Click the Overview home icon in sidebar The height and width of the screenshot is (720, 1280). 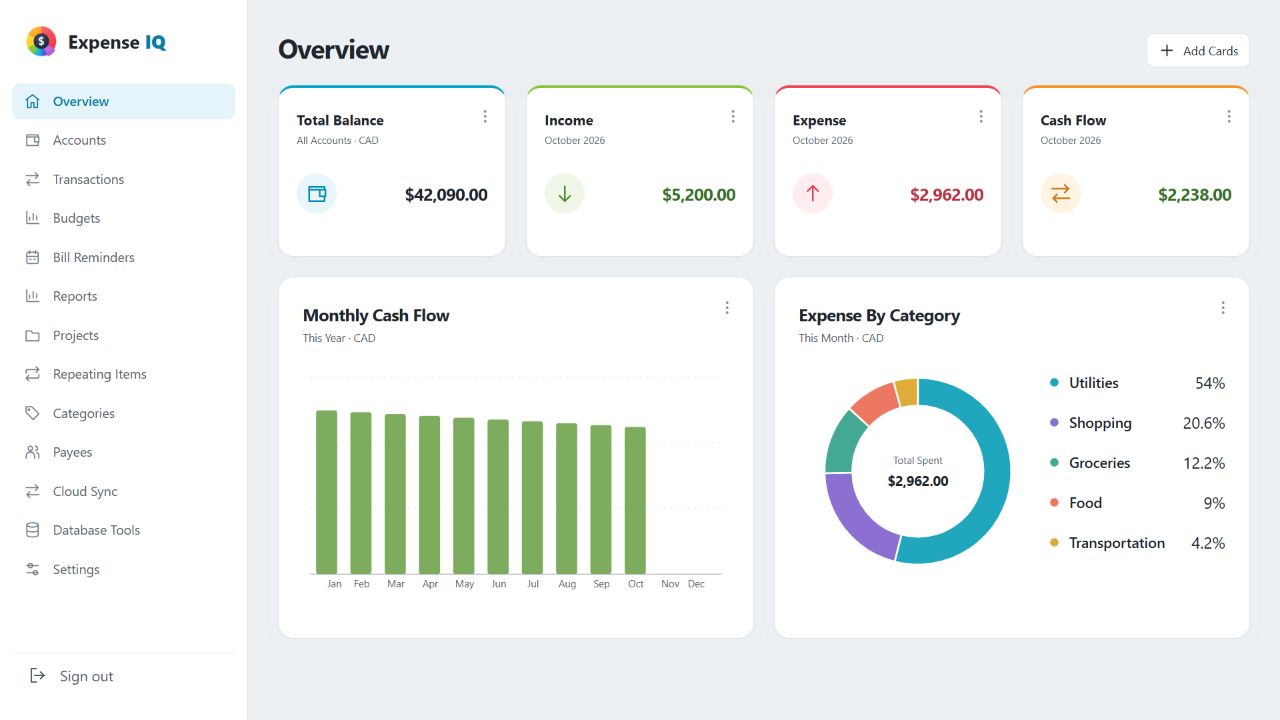coord(33,101)
